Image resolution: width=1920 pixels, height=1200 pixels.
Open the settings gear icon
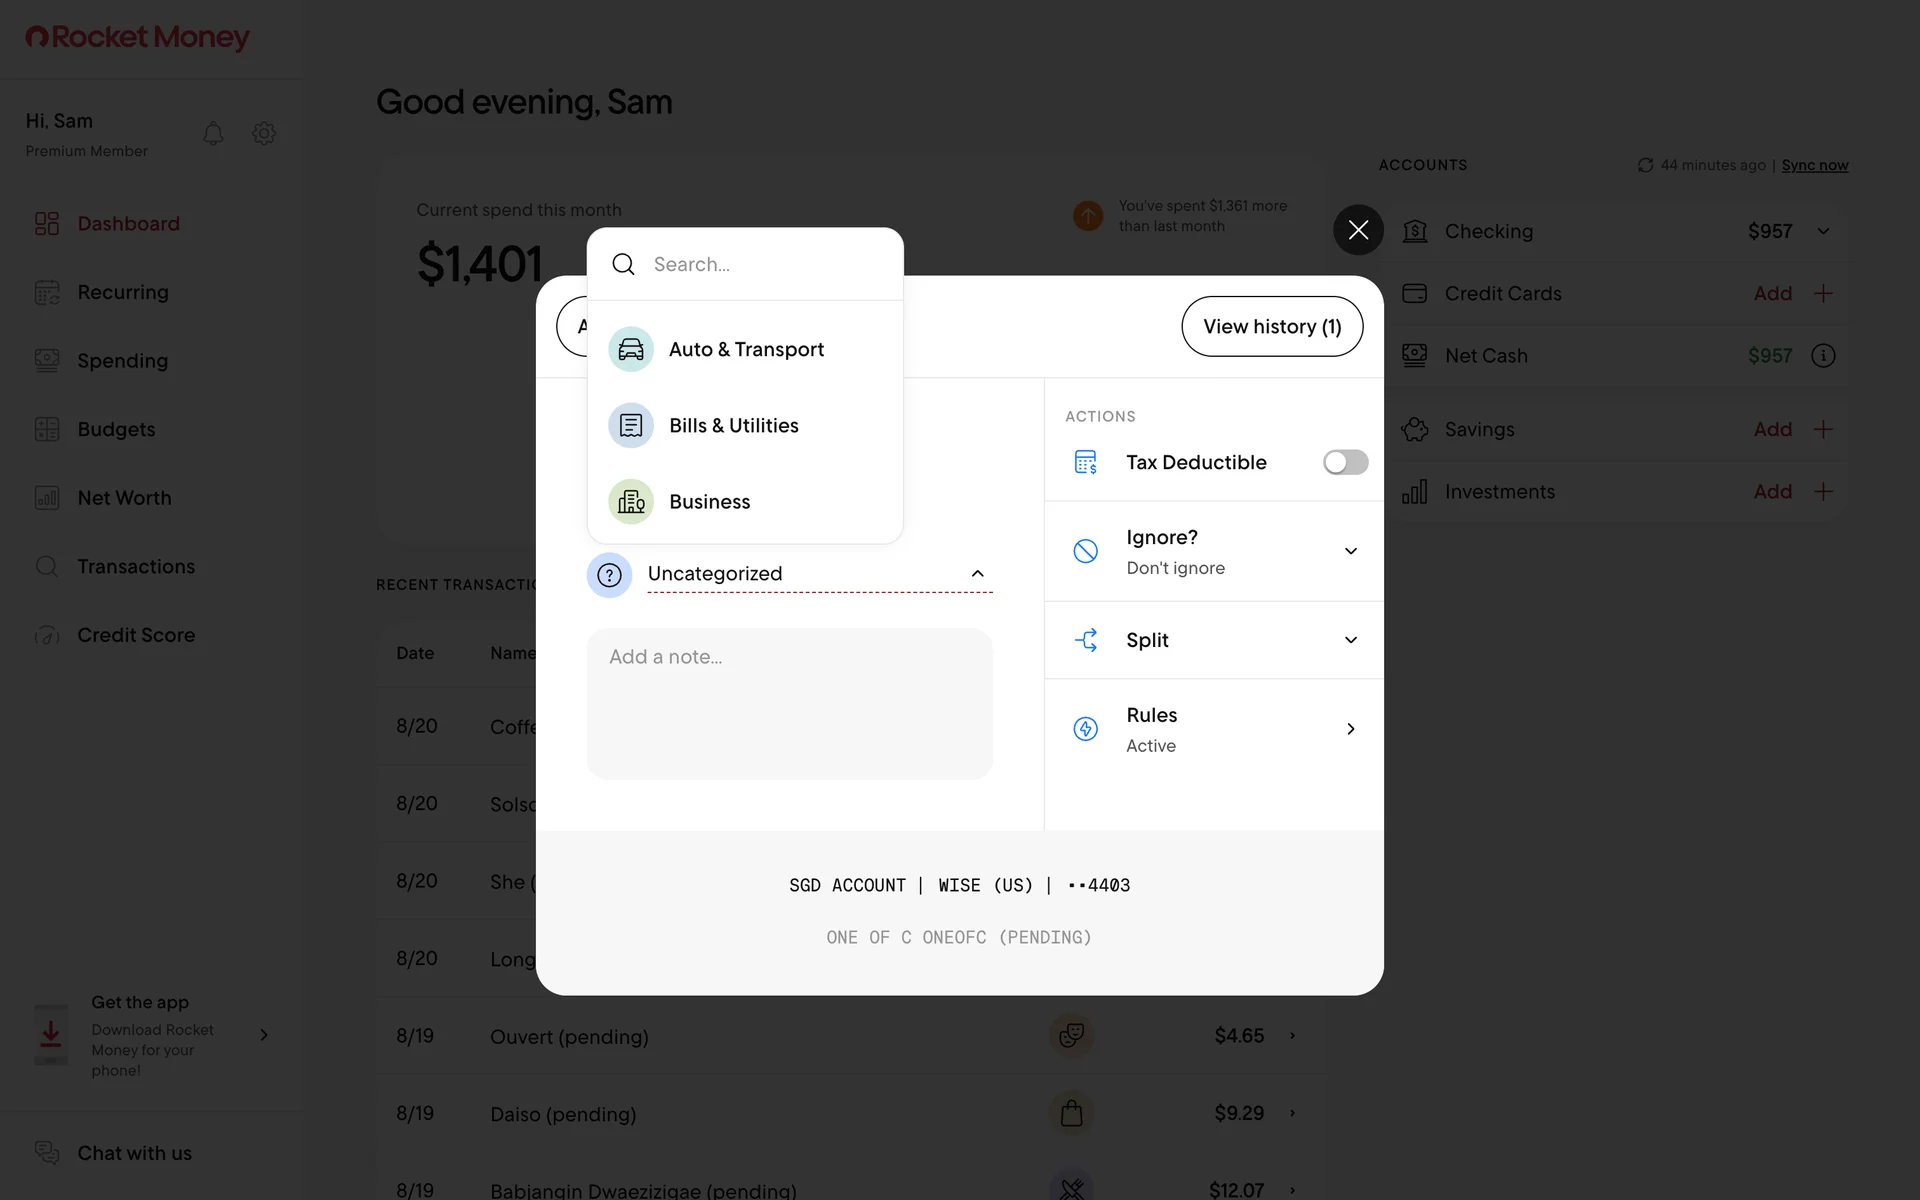(x=264, y=133)
